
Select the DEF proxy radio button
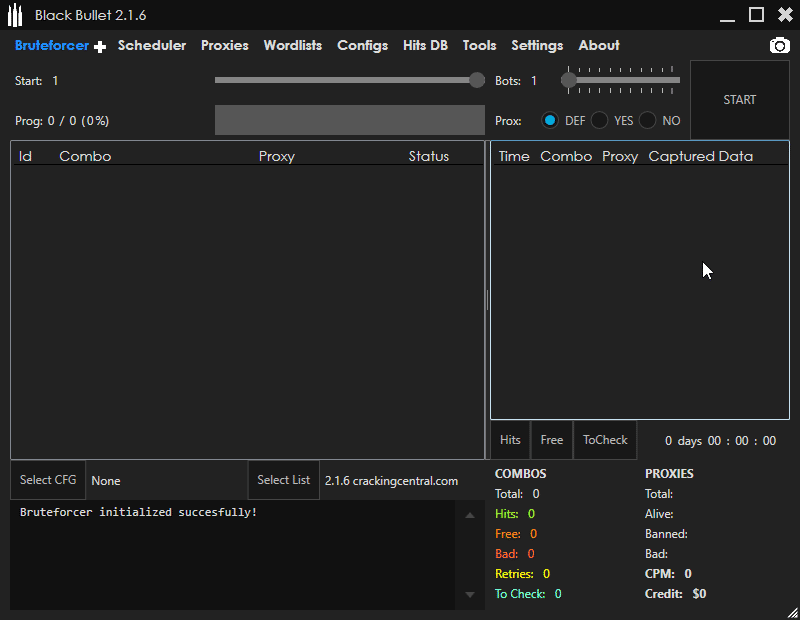(x=550, y=120)
